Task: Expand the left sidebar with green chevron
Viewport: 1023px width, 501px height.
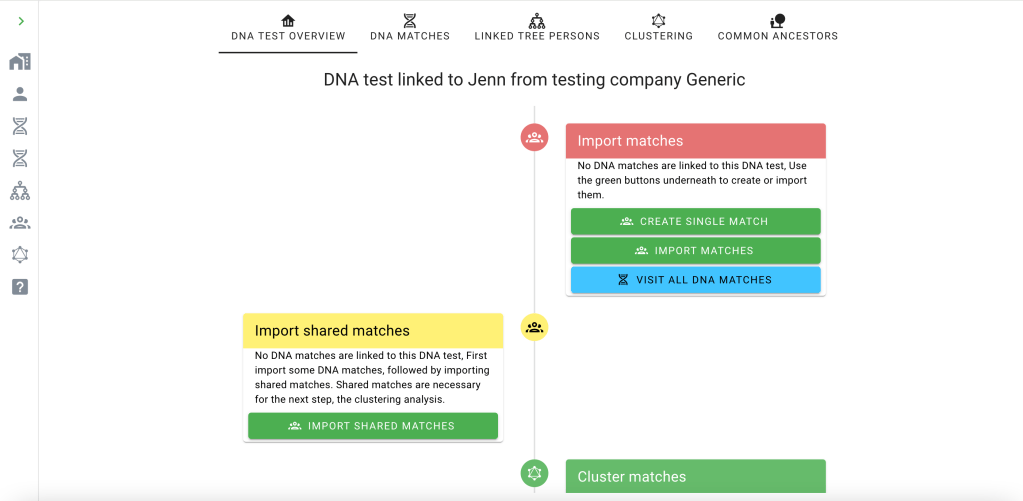Action: click(21, 21)
